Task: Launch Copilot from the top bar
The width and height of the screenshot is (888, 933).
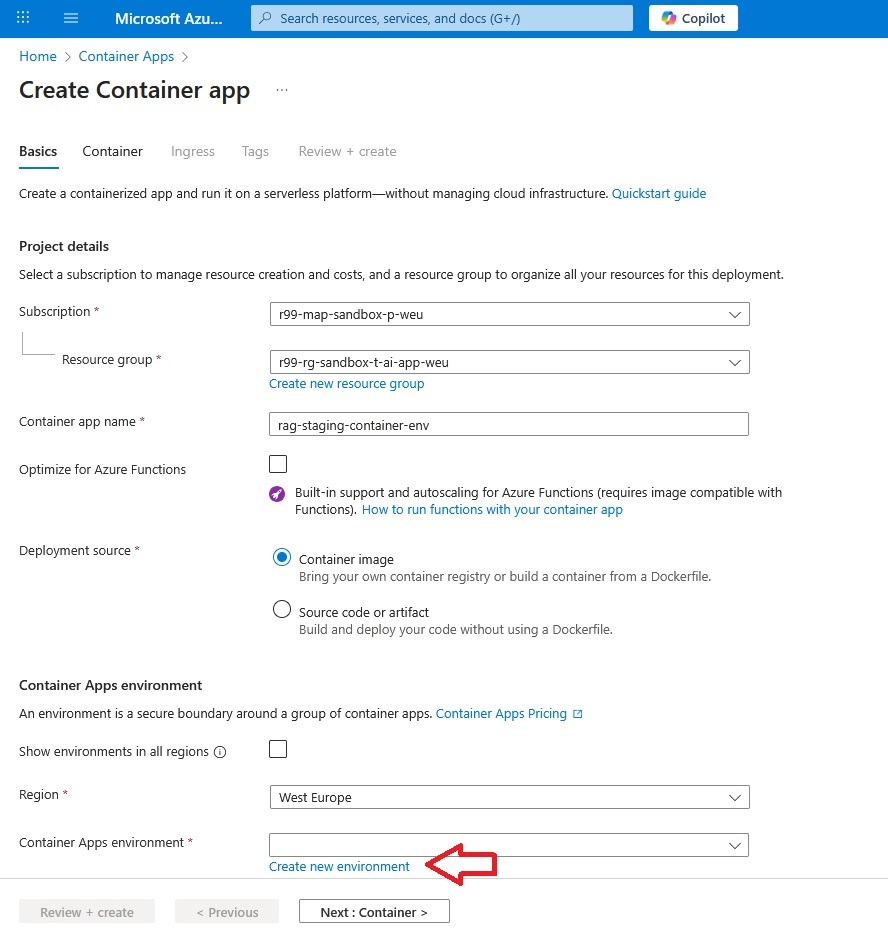Action: click(x=692, y=18)
